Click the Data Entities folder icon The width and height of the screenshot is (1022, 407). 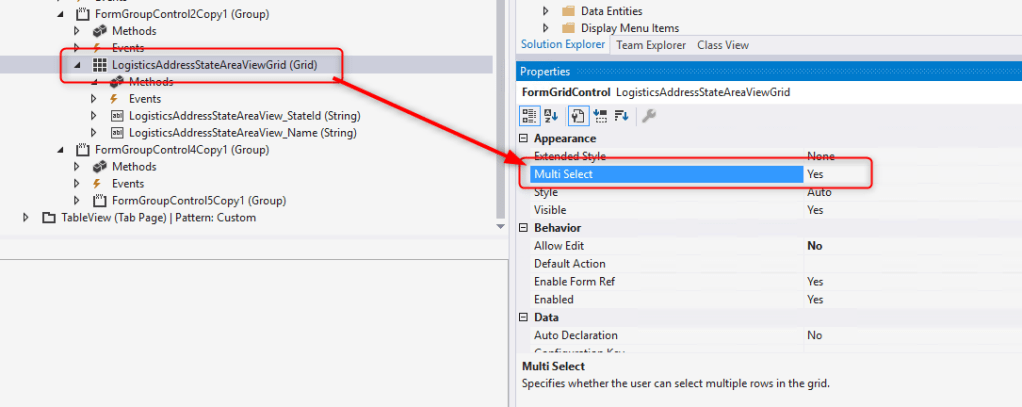pos(568,11)
